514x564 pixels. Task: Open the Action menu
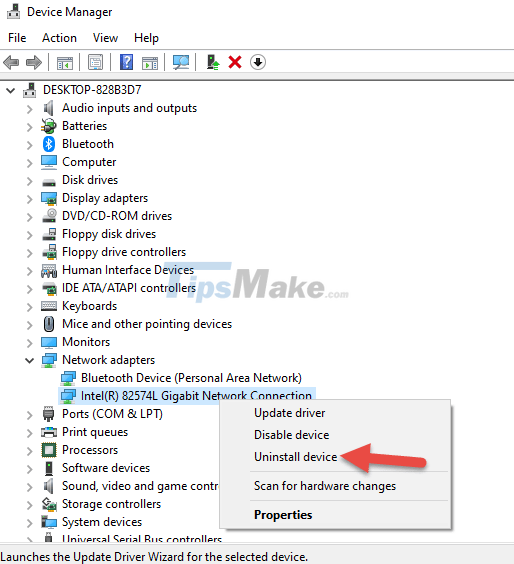59,38
